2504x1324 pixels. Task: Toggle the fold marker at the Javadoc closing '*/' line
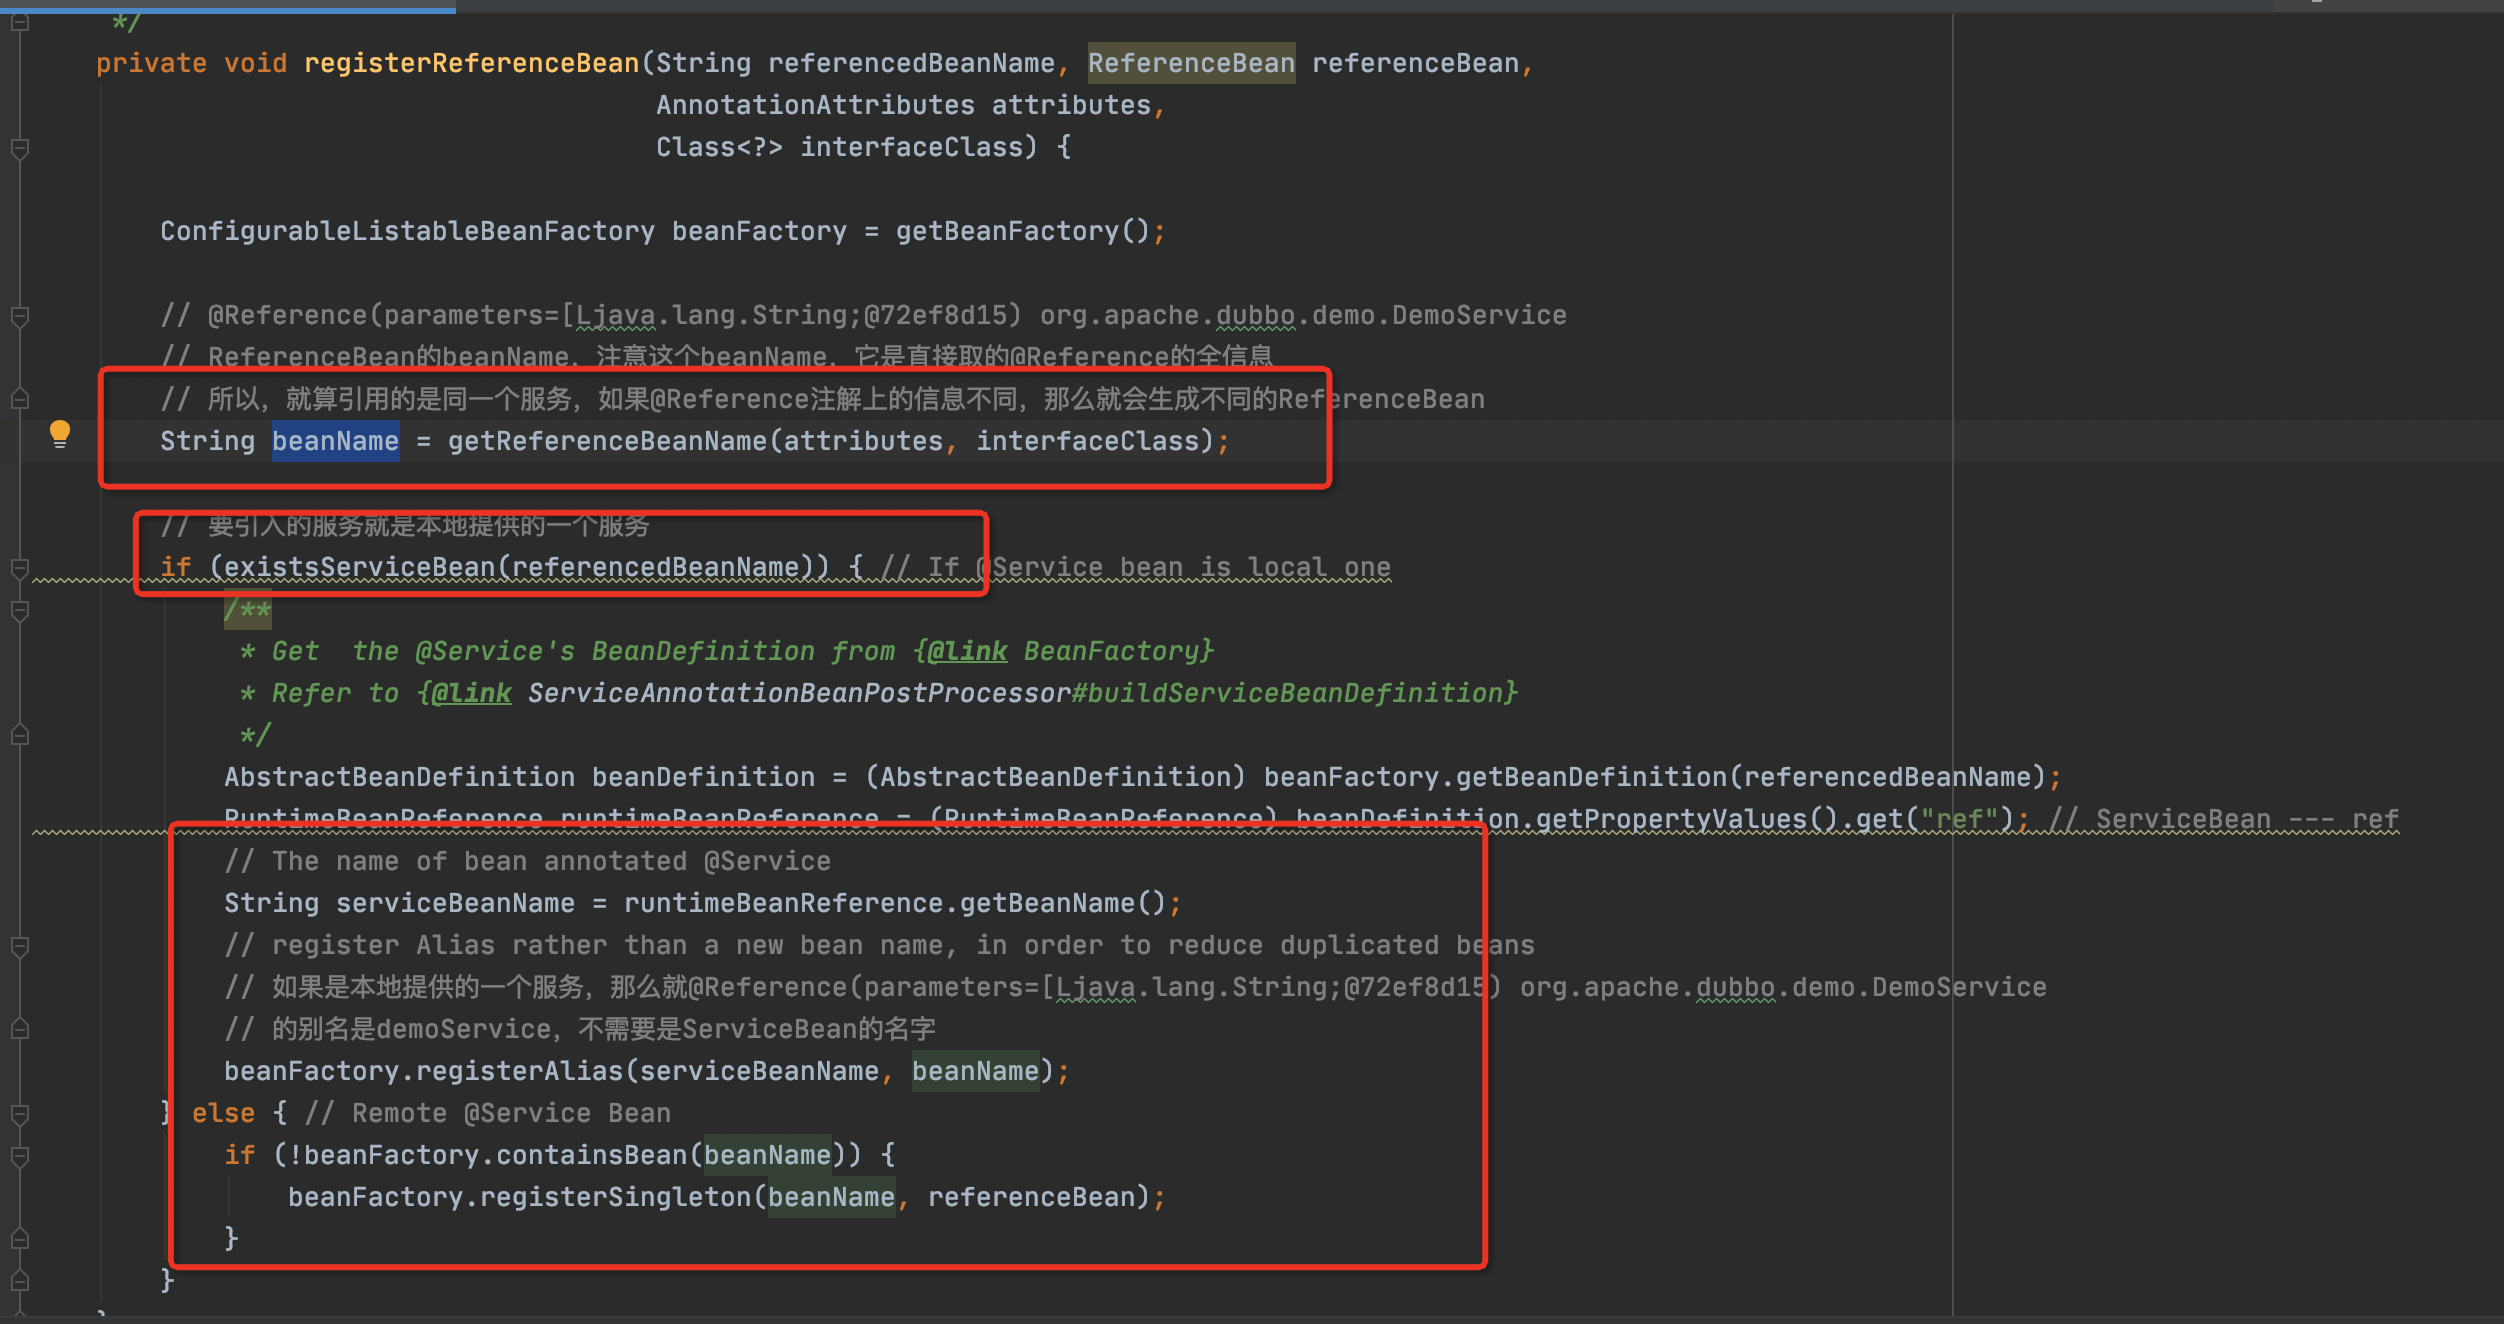click(x=19, y=736)
